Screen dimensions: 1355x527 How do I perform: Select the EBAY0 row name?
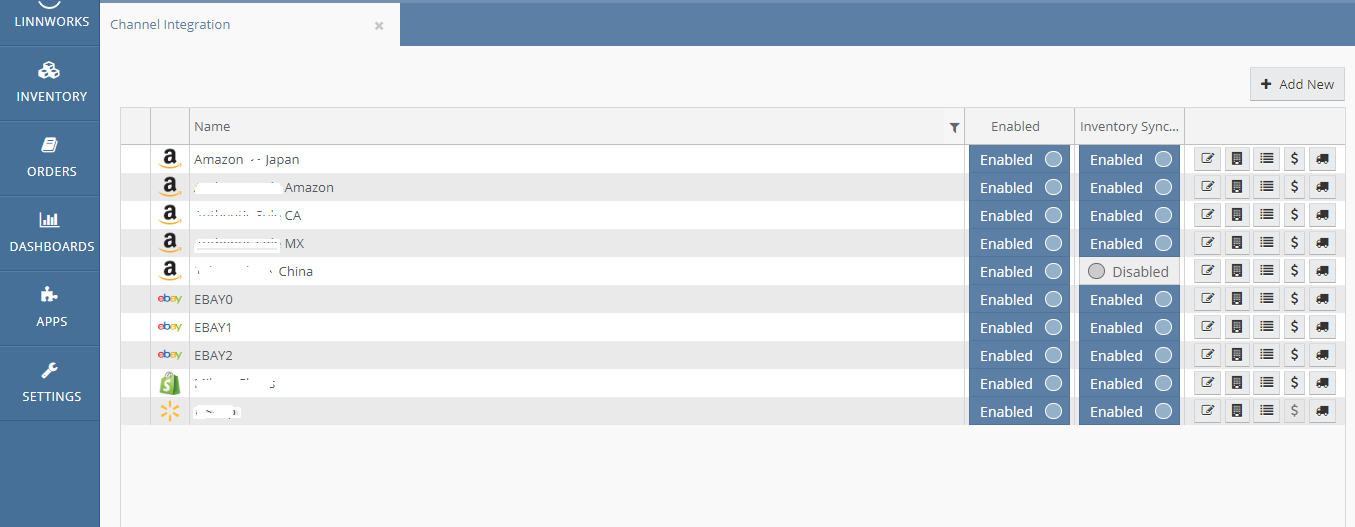click(213, 299)
